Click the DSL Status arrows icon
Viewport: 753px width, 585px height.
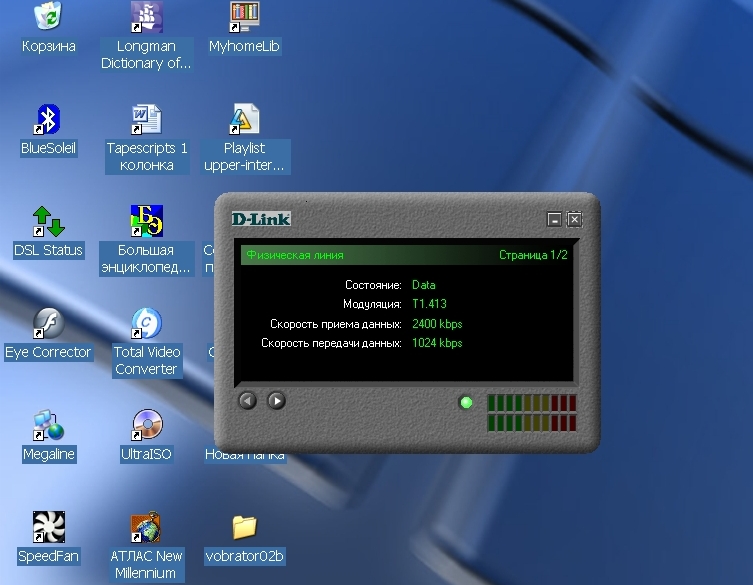48,221
